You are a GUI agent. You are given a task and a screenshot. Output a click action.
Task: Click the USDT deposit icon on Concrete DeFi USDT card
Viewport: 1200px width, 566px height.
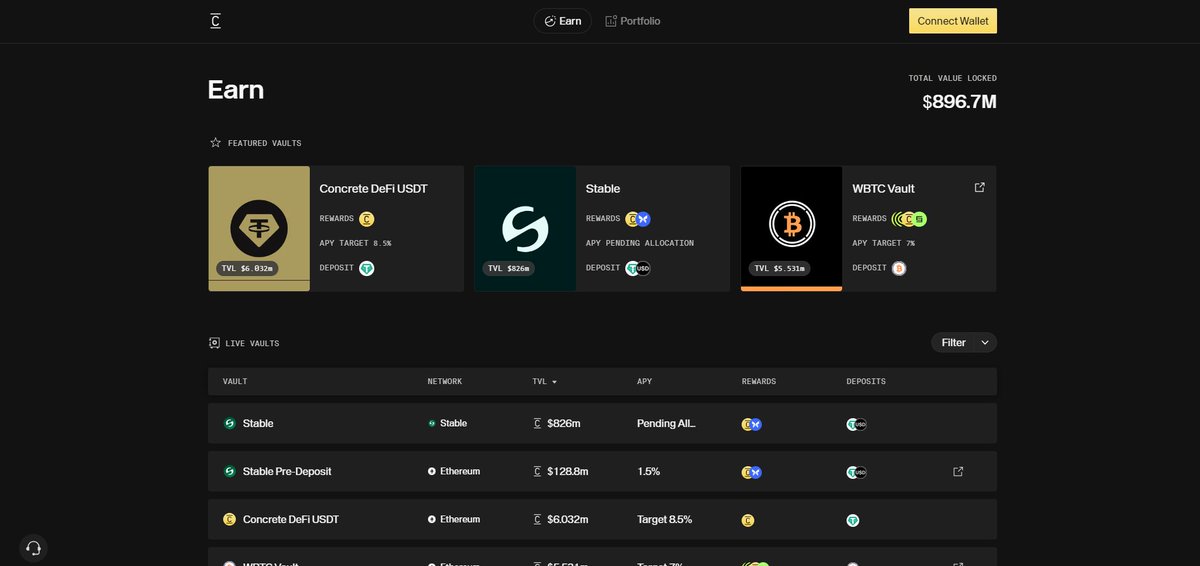(367, 268)
